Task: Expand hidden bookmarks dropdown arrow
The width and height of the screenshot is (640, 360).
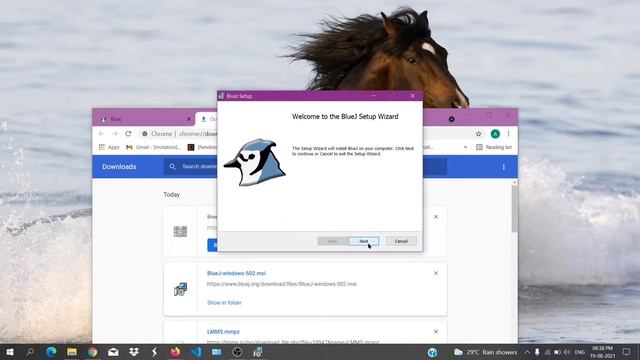Action: pos(465,147)
